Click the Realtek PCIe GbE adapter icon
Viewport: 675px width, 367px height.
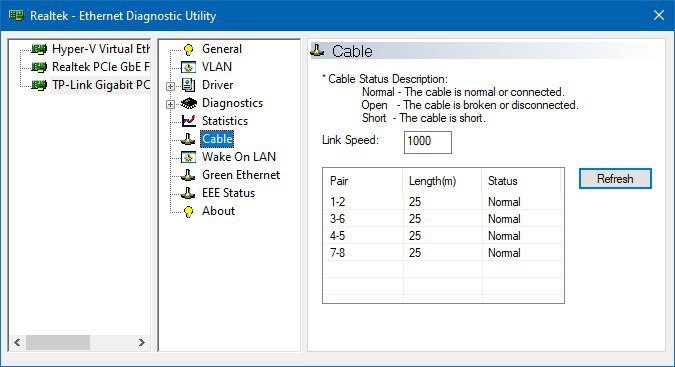39,67
